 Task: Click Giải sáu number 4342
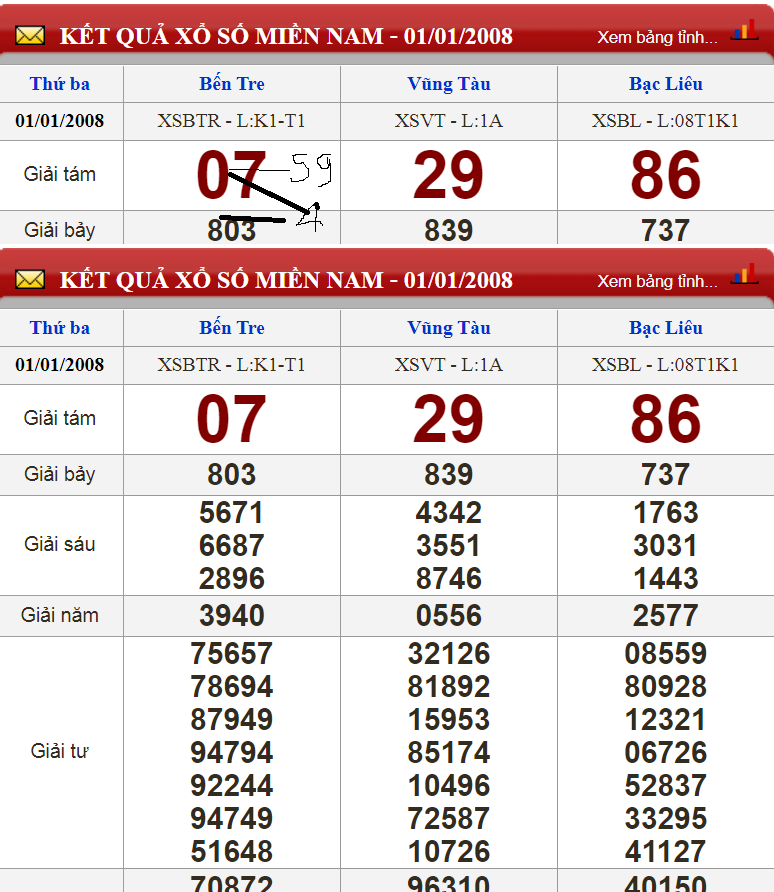(x=449, y=513)
